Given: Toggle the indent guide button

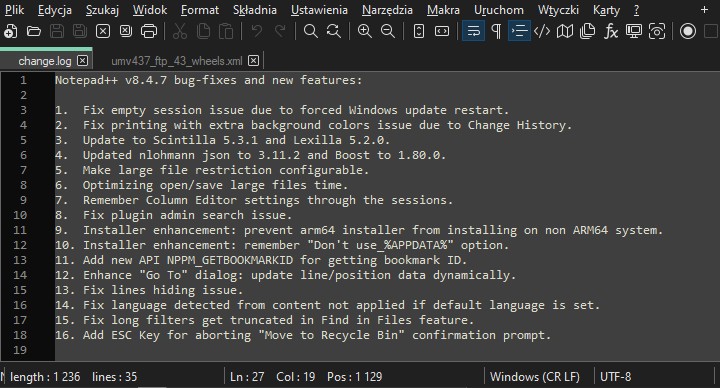Looking at the screenshot, I should 519,31.
